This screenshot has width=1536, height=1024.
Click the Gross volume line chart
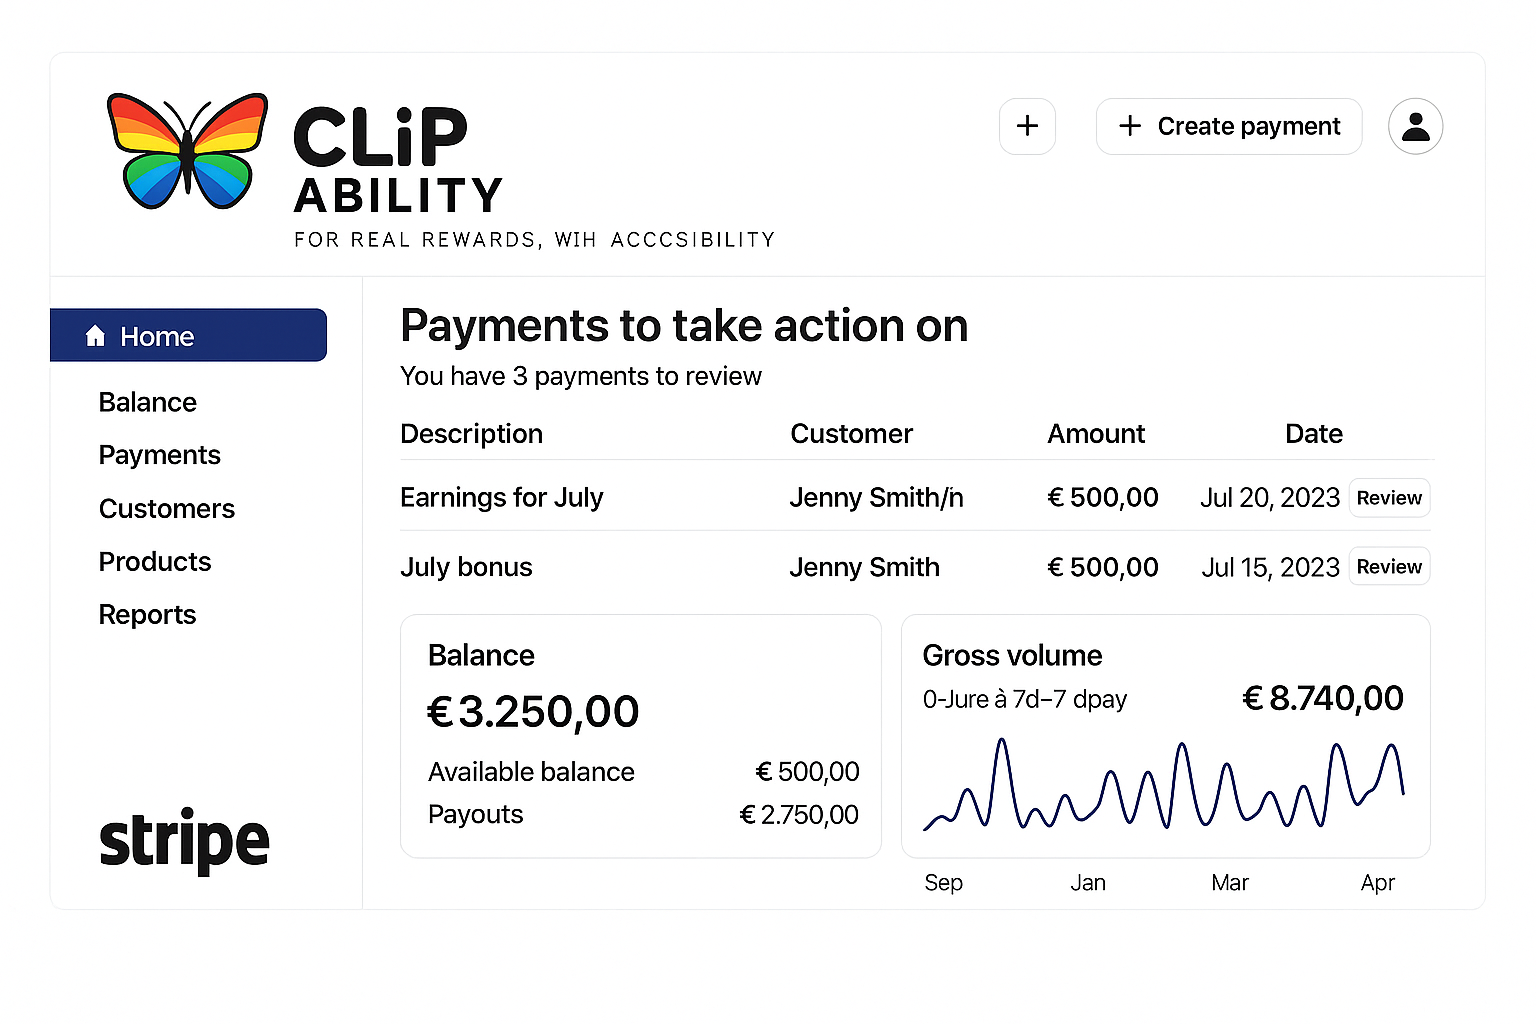click(1164, 785)
